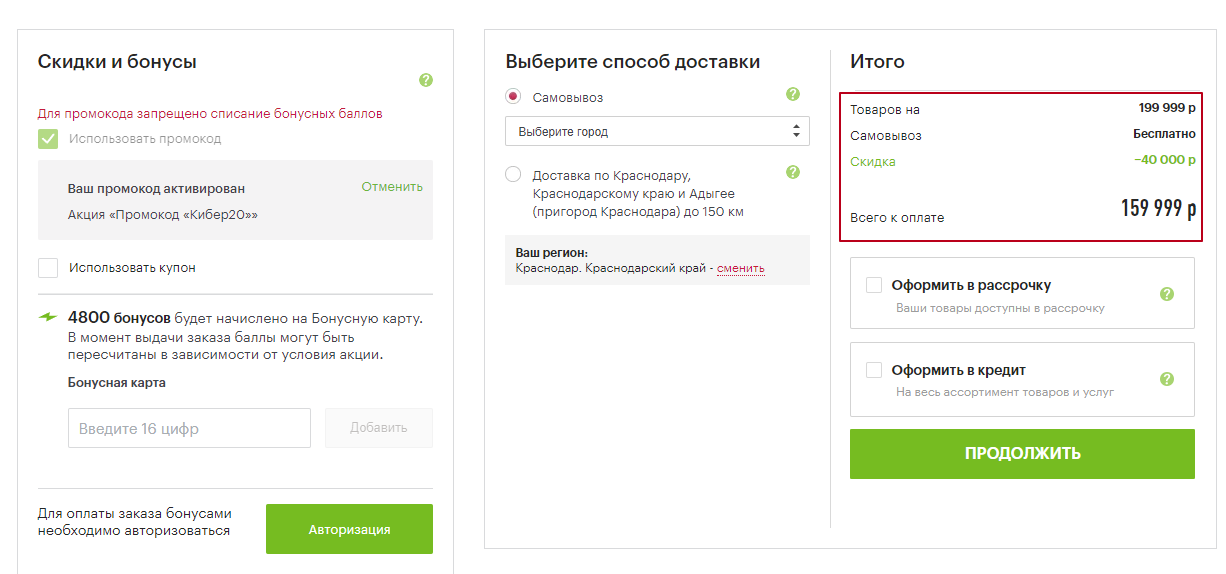Click the сменить region link
Viewport: 1226px width, 574px height.
[x=740, y=268]
